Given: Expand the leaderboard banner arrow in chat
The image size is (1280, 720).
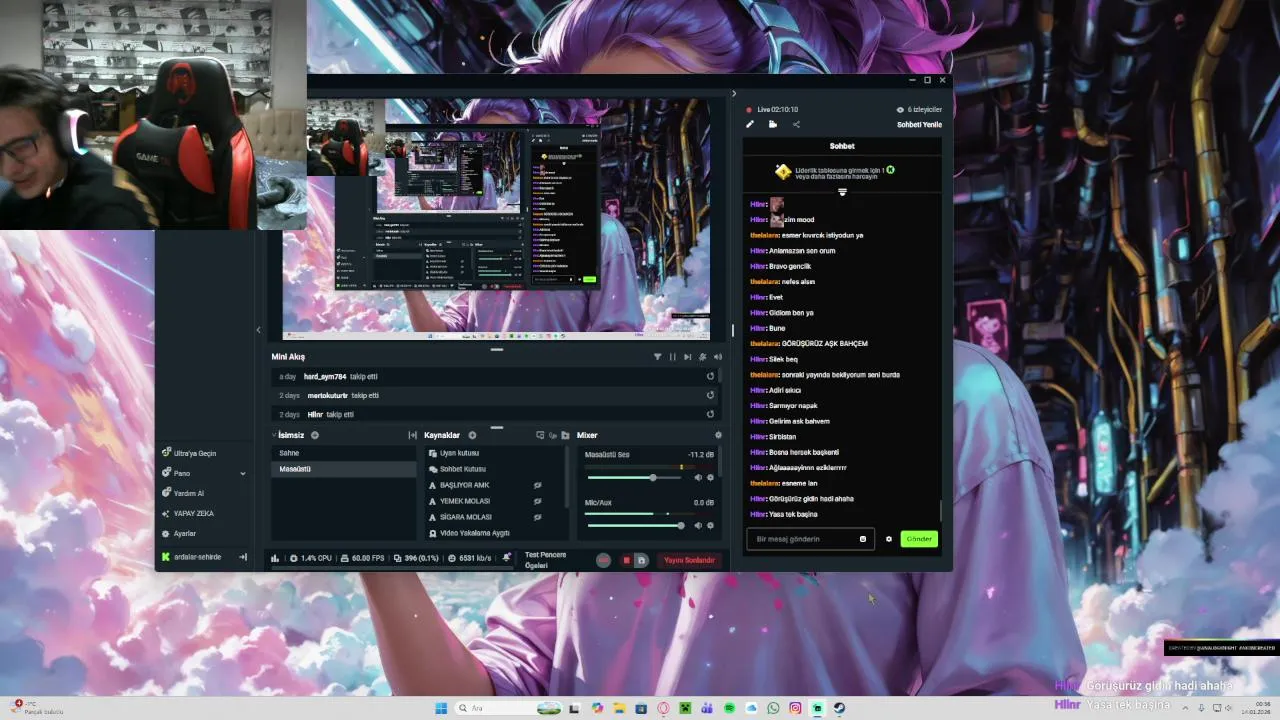Looking at the screenshot, I should [842, 192].
